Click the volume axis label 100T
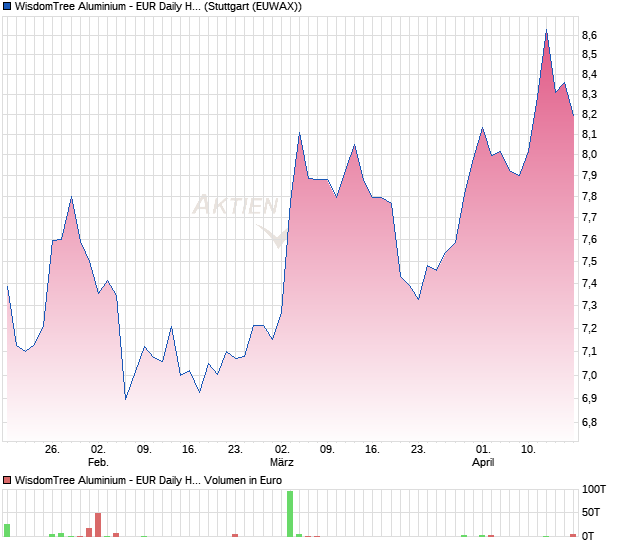Viewport: 620px width, 546px height. coord(594,489)
